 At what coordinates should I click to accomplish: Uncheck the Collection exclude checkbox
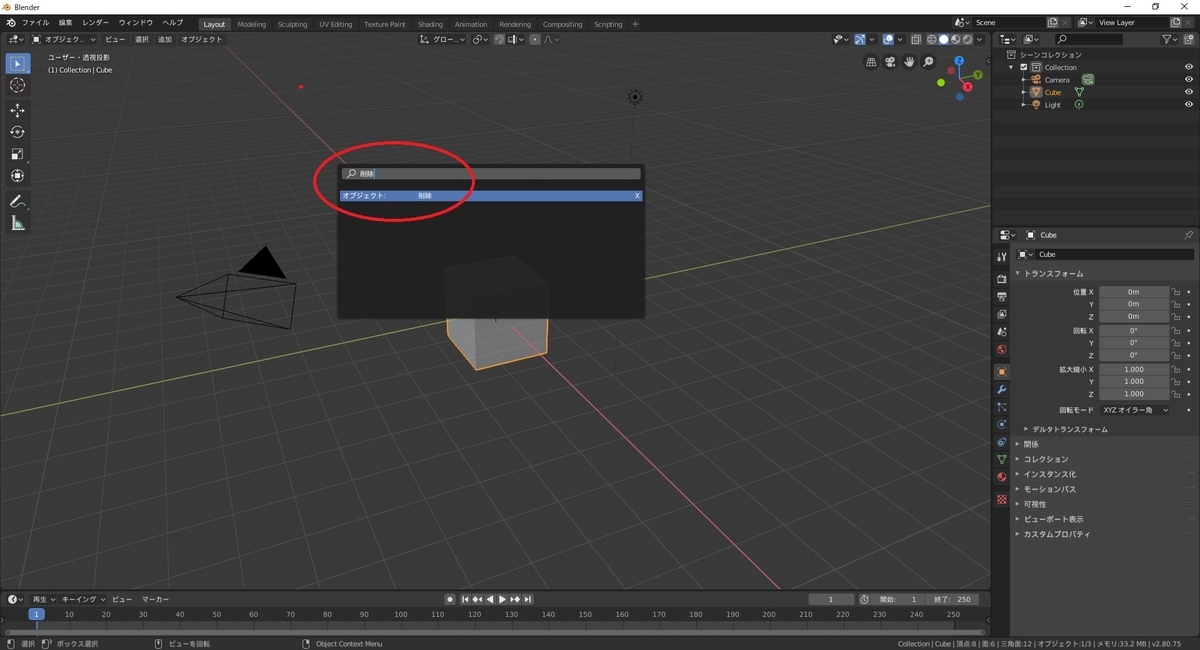tap(1024, 67)
